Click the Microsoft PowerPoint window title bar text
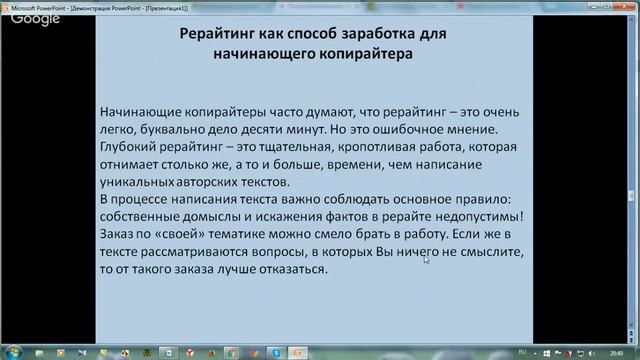Image resolution: width=640 pixels, height=360 pixels. click(x=100, y=8)
